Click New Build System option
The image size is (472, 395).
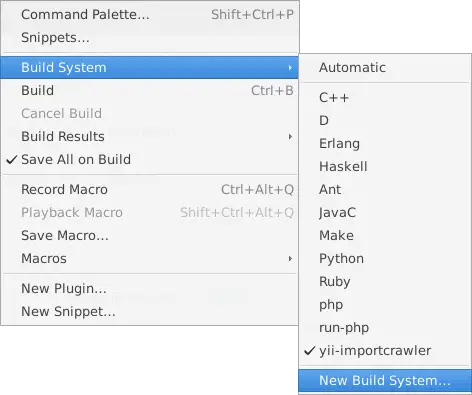pos(385,380)
